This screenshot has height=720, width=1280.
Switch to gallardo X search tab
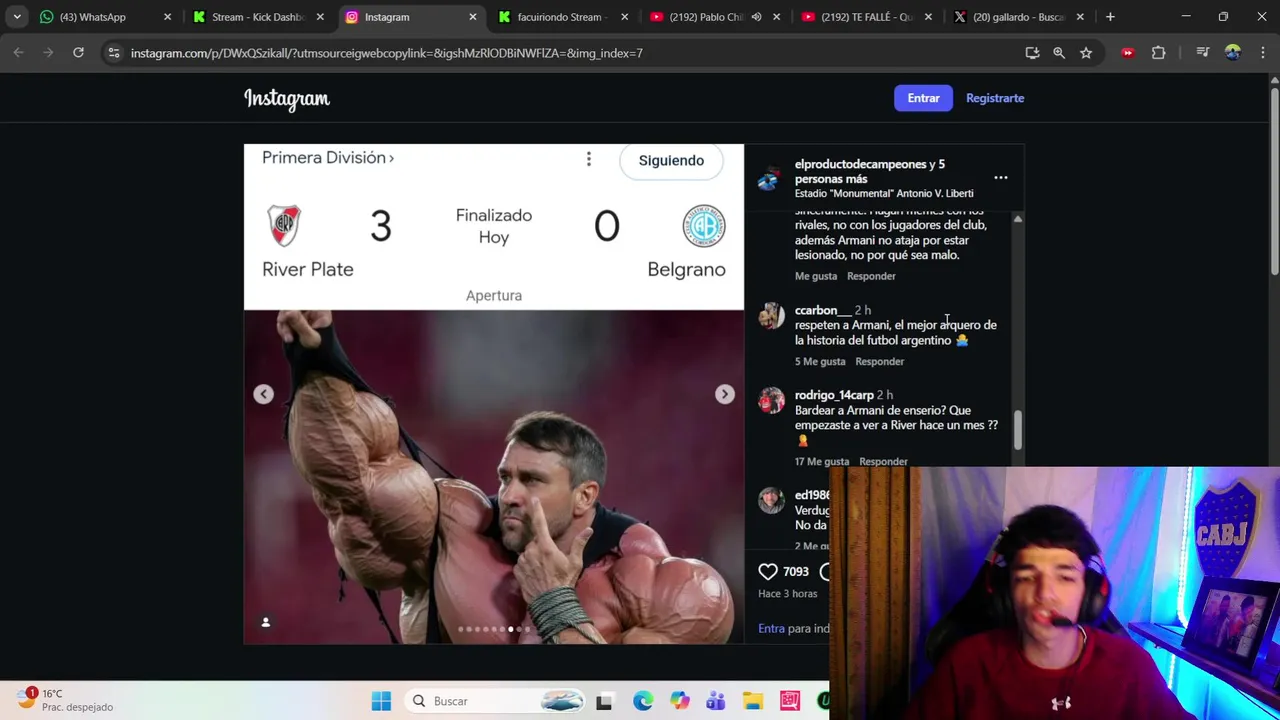(1019, 17)
